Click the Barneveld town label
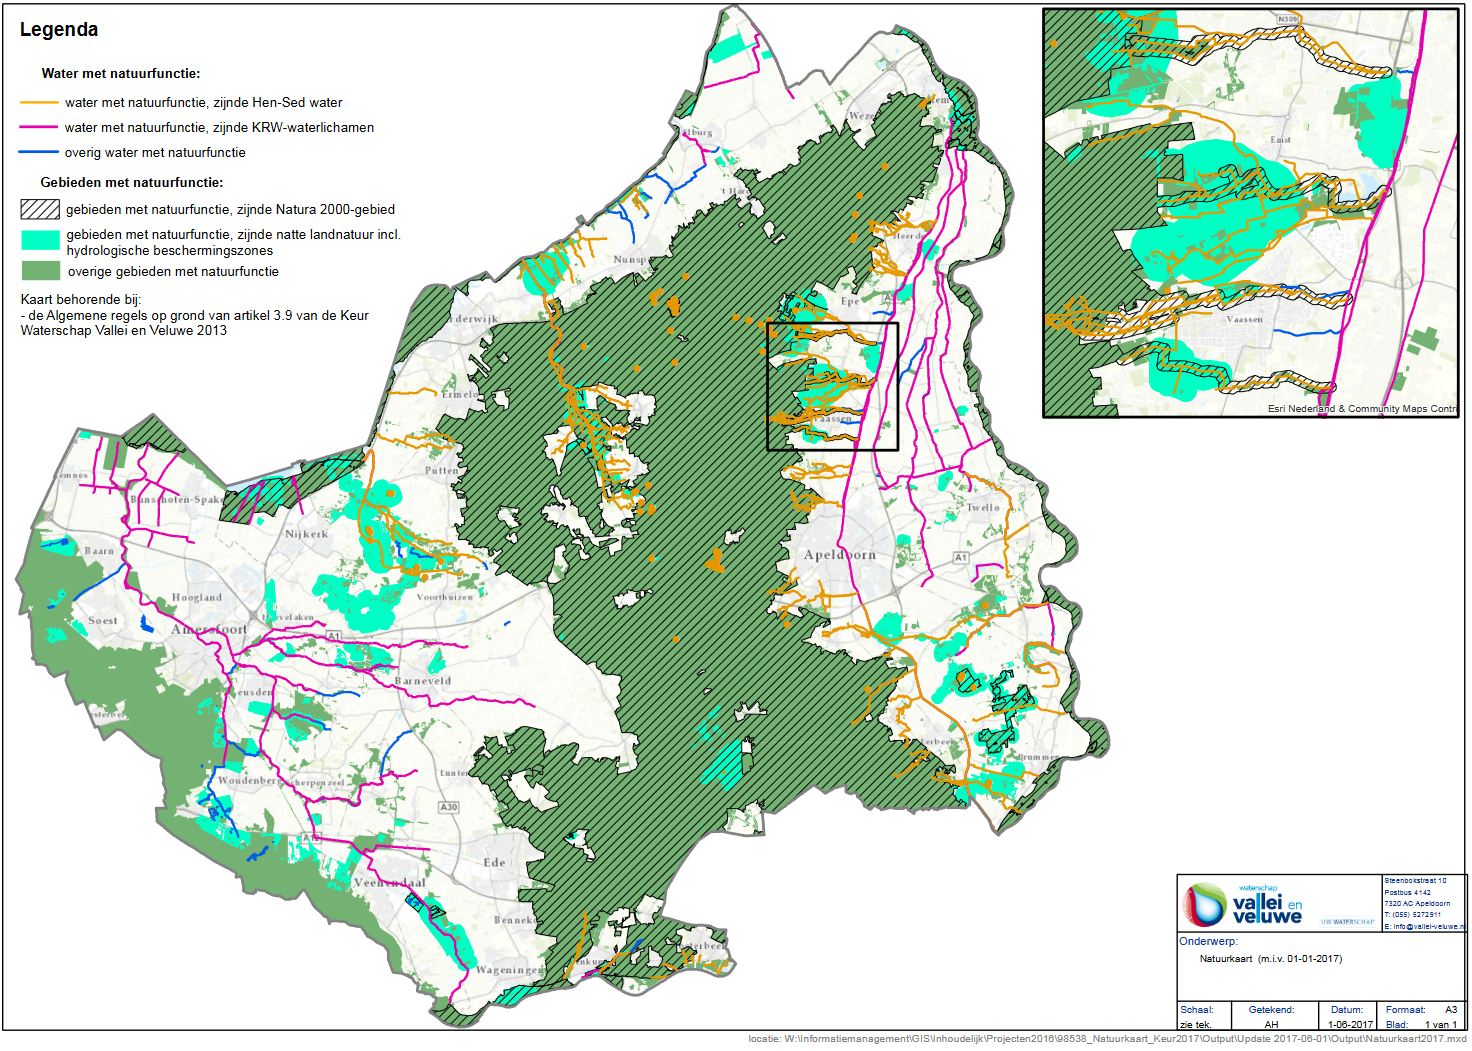Viewport: 1472px width, 1051px height. (x=423, y=681)
